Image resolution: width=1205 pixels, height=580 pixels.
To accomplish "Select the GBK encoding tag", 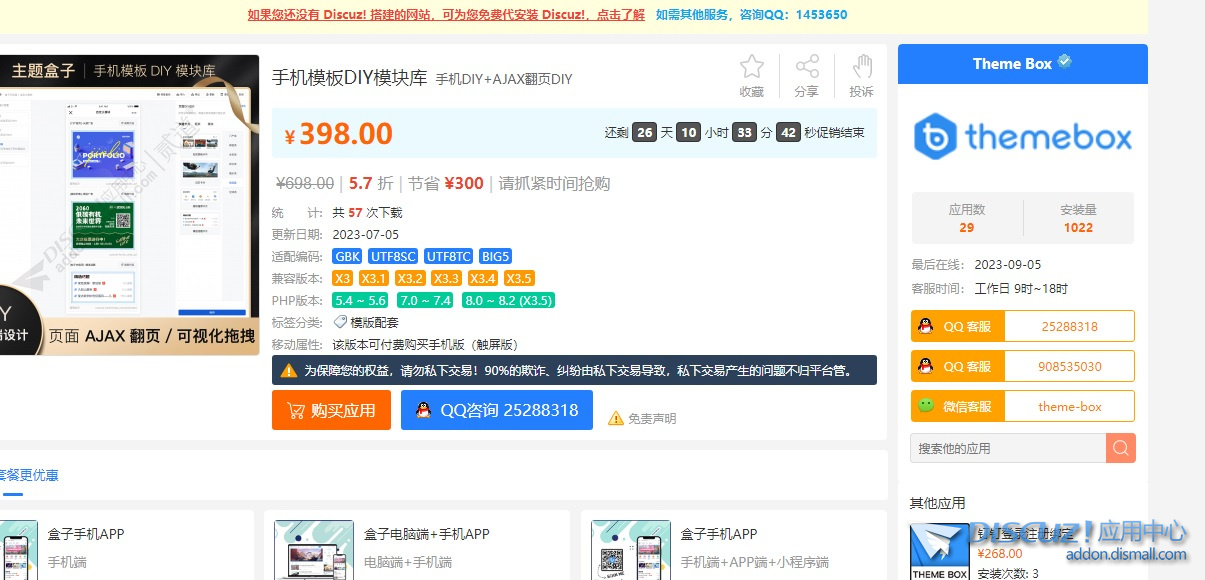I will click(x=347, y=256).
